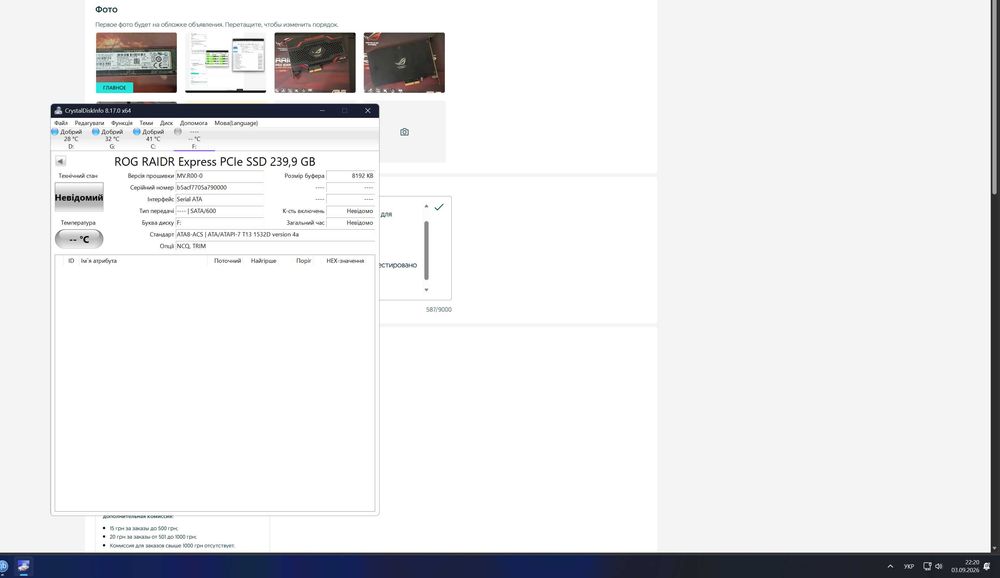The image size is (1000, 578).
Task: Click the description box scrollbar thumb
Action: 426,250
